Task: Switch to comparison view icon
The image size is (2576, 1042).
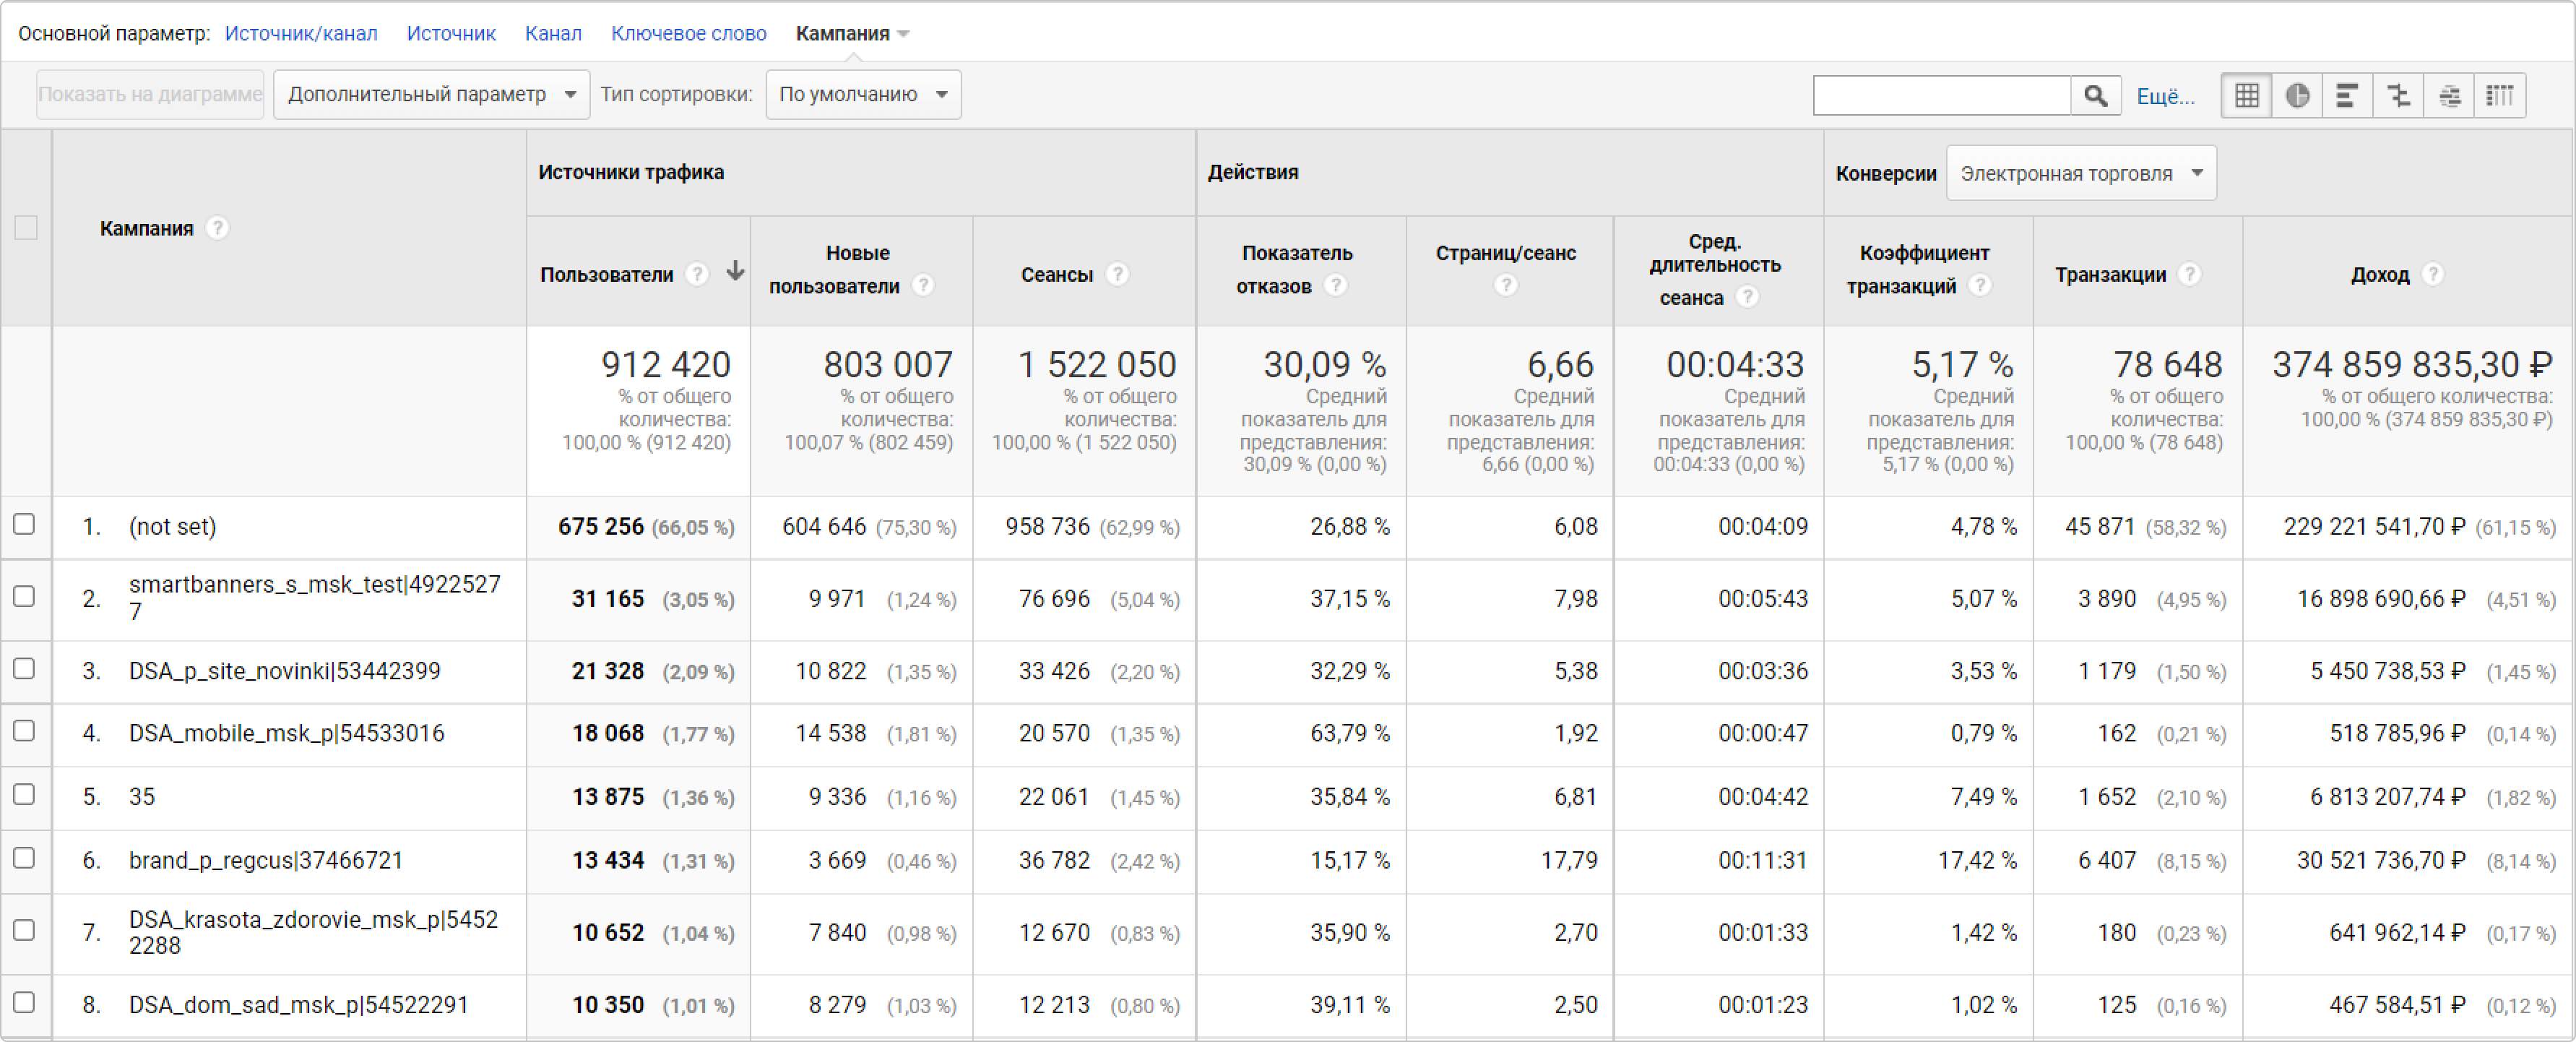Action: (x=2398, y=96)
